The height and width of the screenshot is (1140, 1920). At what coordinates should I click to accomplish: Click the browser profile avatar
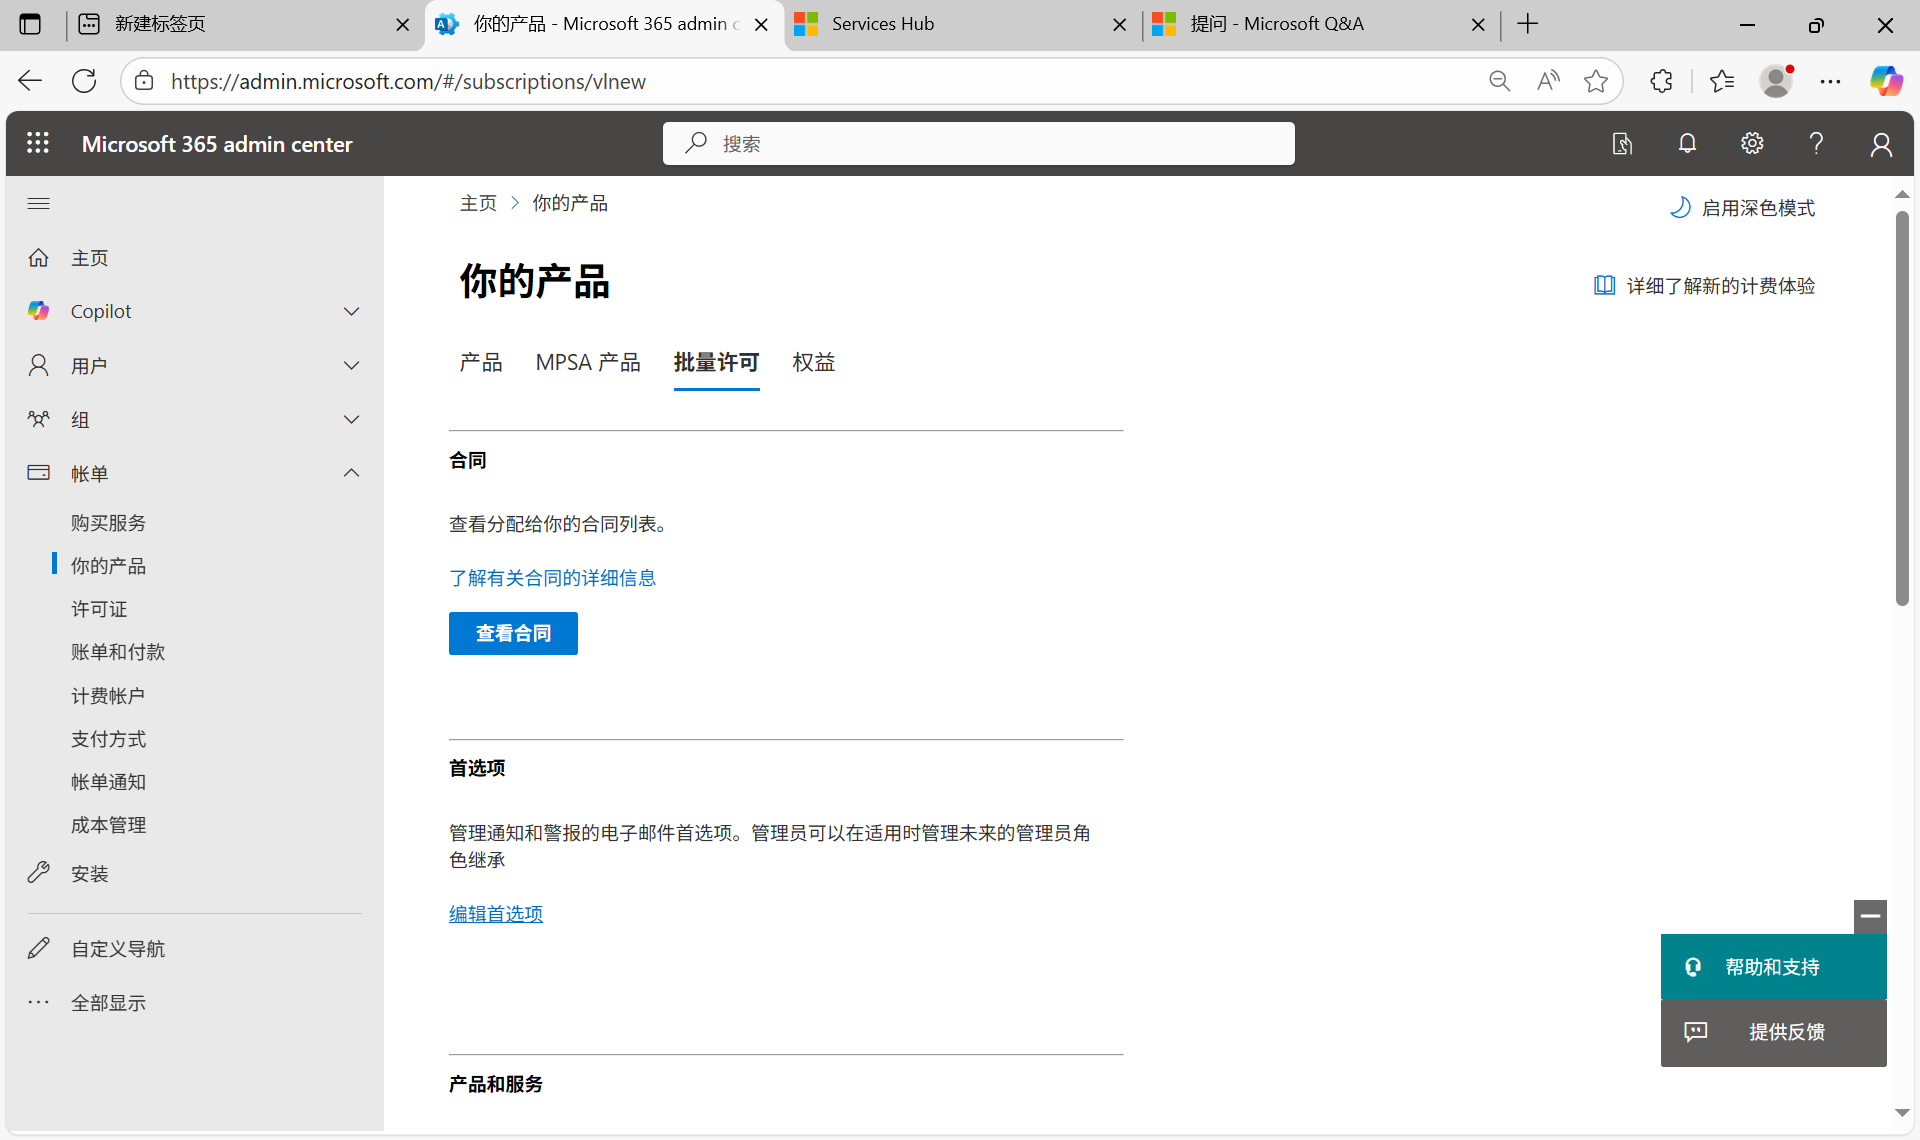click(1776, 81)
